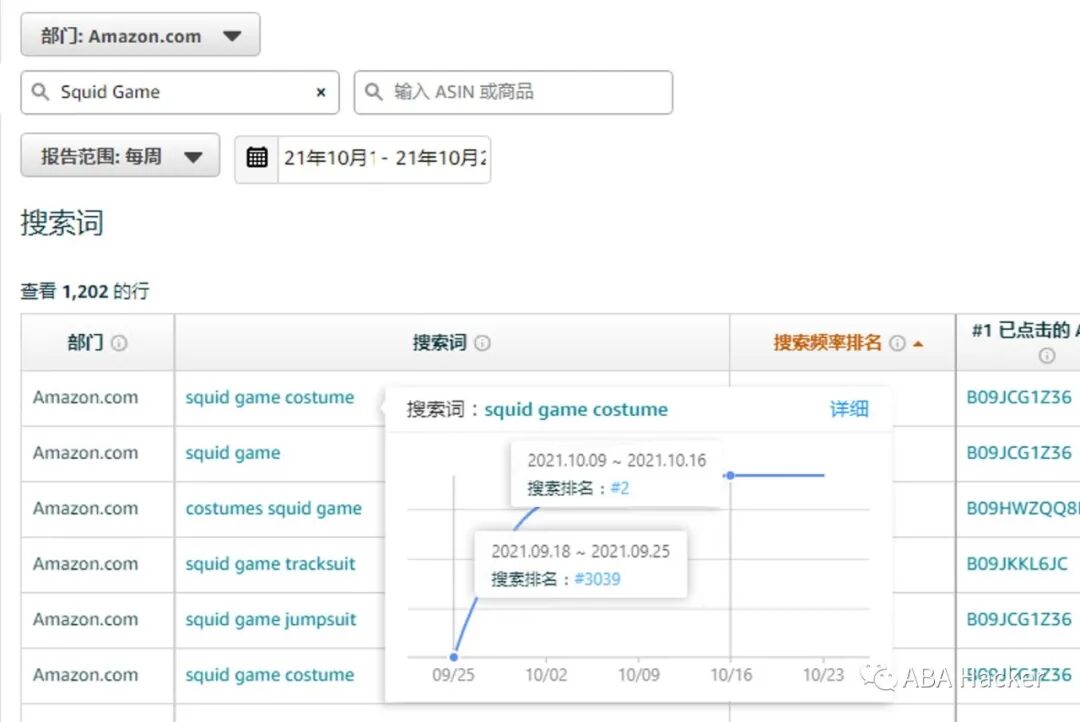Image resolution: width=1080 pixels, height=722 pixels.
Task: Open the squid game search term link
Action: click(233, 453)
